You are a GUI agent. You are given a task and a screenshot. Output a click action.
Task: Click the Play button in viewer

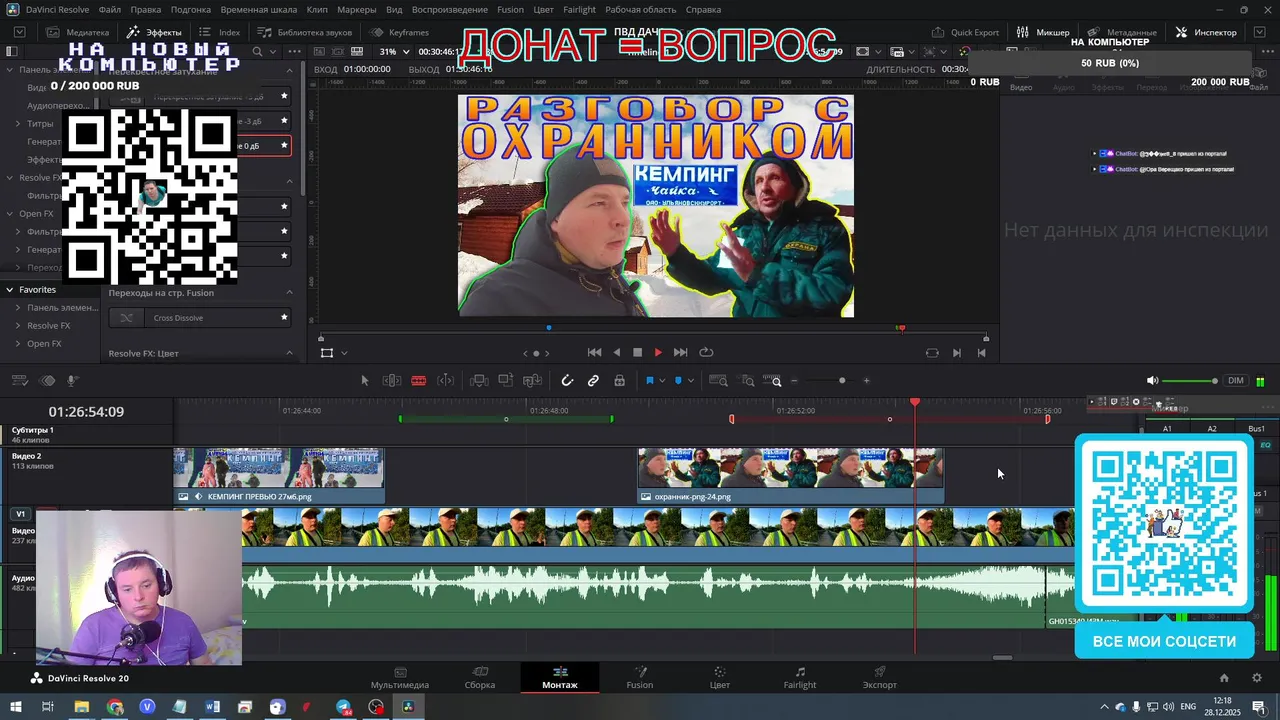658,352
